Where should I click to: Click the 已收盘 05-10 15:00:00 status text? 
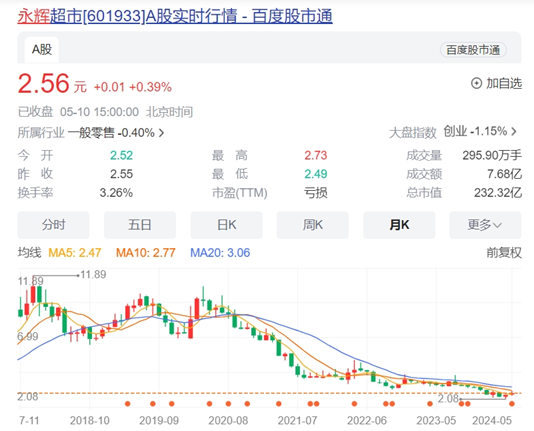pos(78,112)
